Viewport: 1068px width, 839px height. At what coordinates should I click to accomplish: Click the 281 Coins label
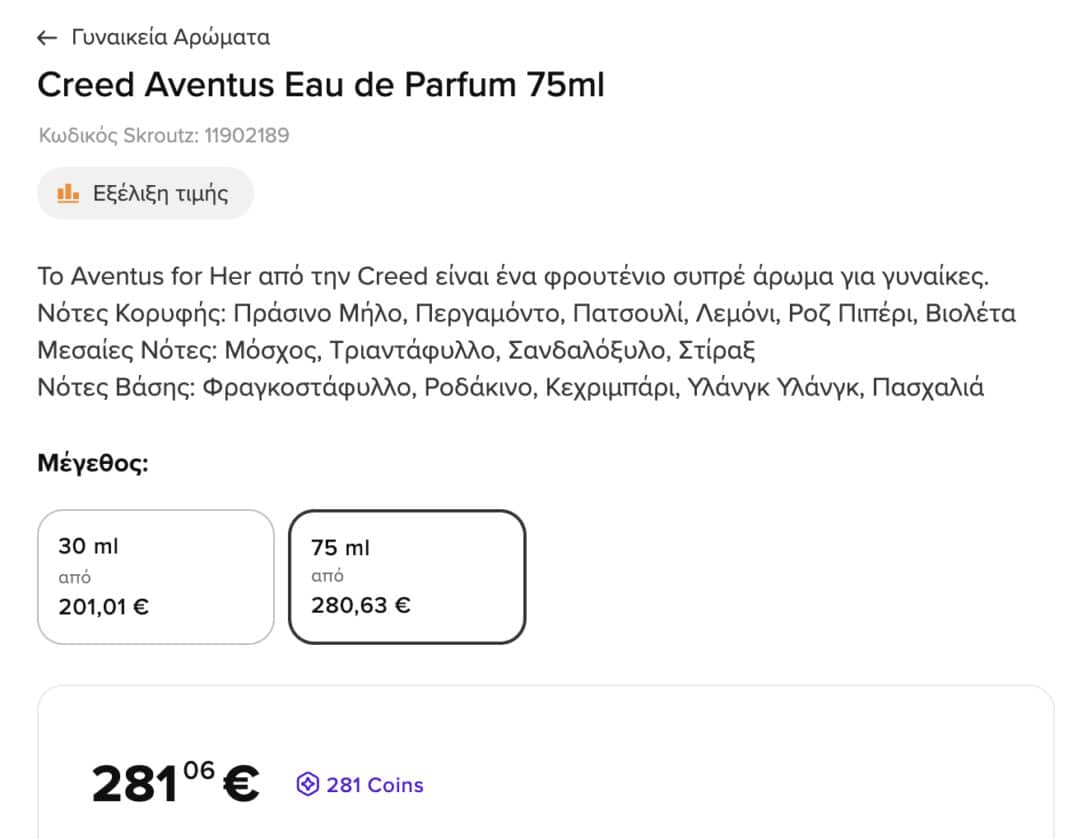pos(375,785)
